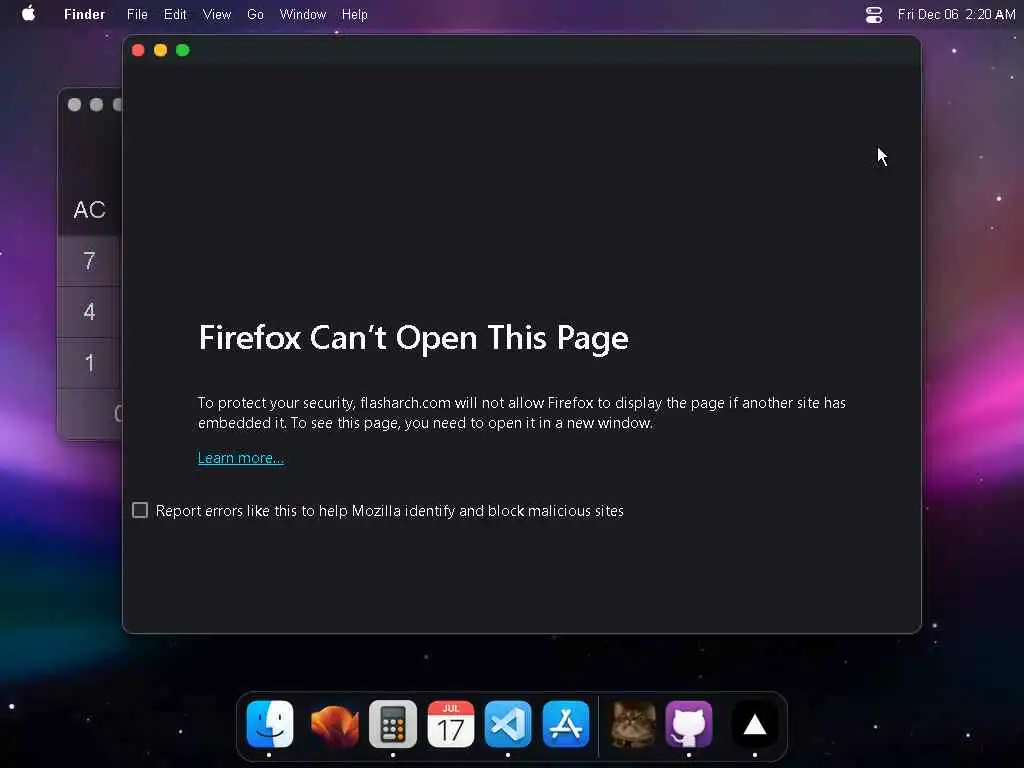Follow the Learn more link

coord(241,458)
